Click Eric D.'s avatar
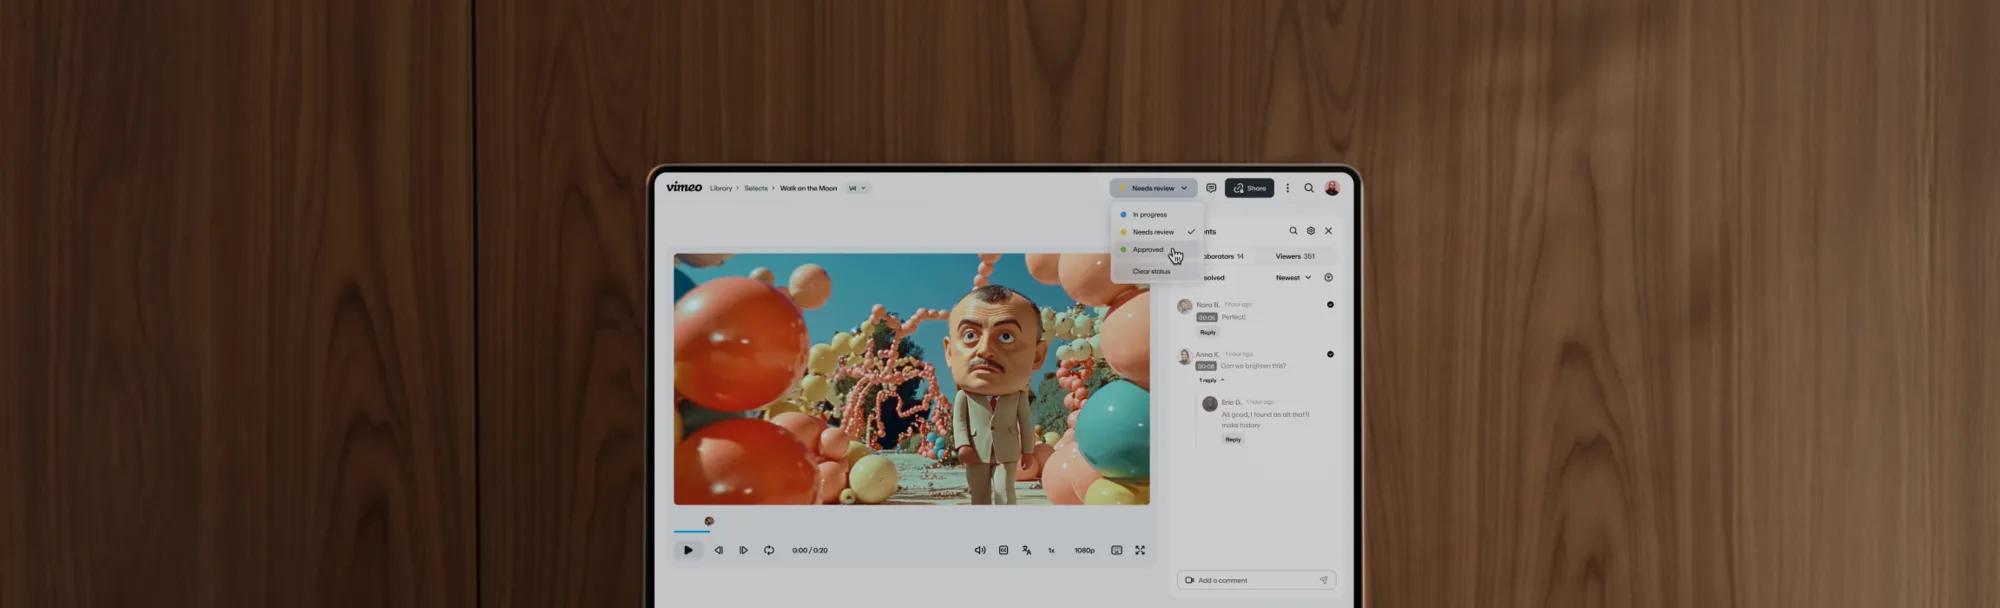This screenshot has width=2000, height=608. click(x=1210, y=404)
